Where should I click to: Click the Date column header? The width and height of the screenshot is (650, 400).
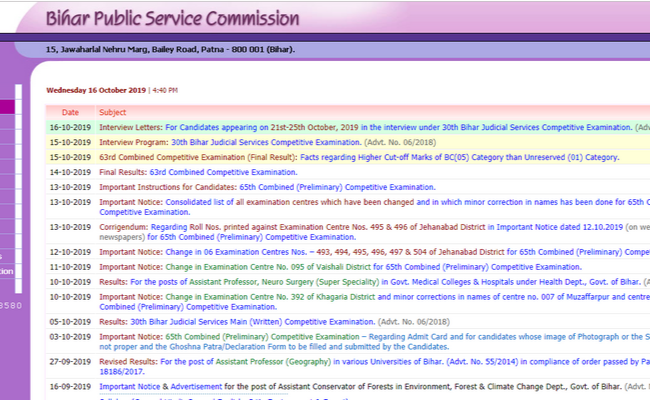pos(70,113)
